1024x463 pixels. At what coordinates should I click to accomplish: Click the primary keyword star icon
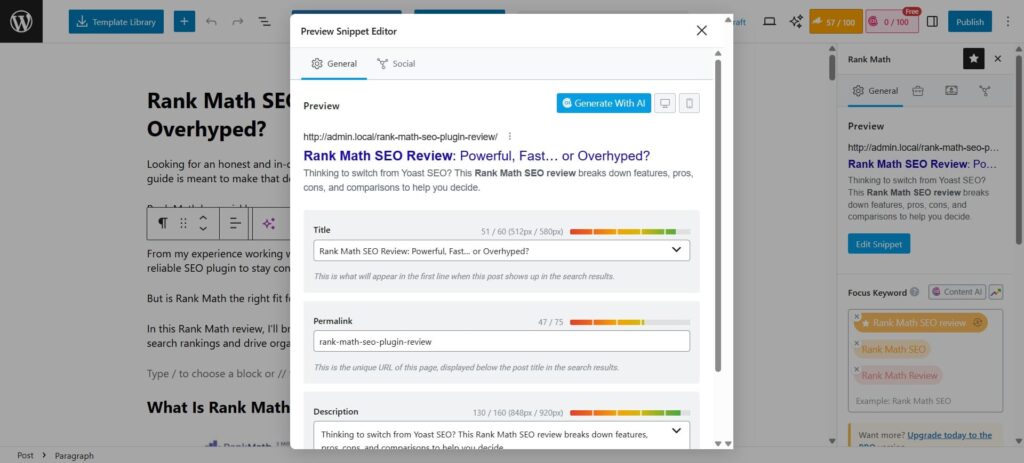865,323
